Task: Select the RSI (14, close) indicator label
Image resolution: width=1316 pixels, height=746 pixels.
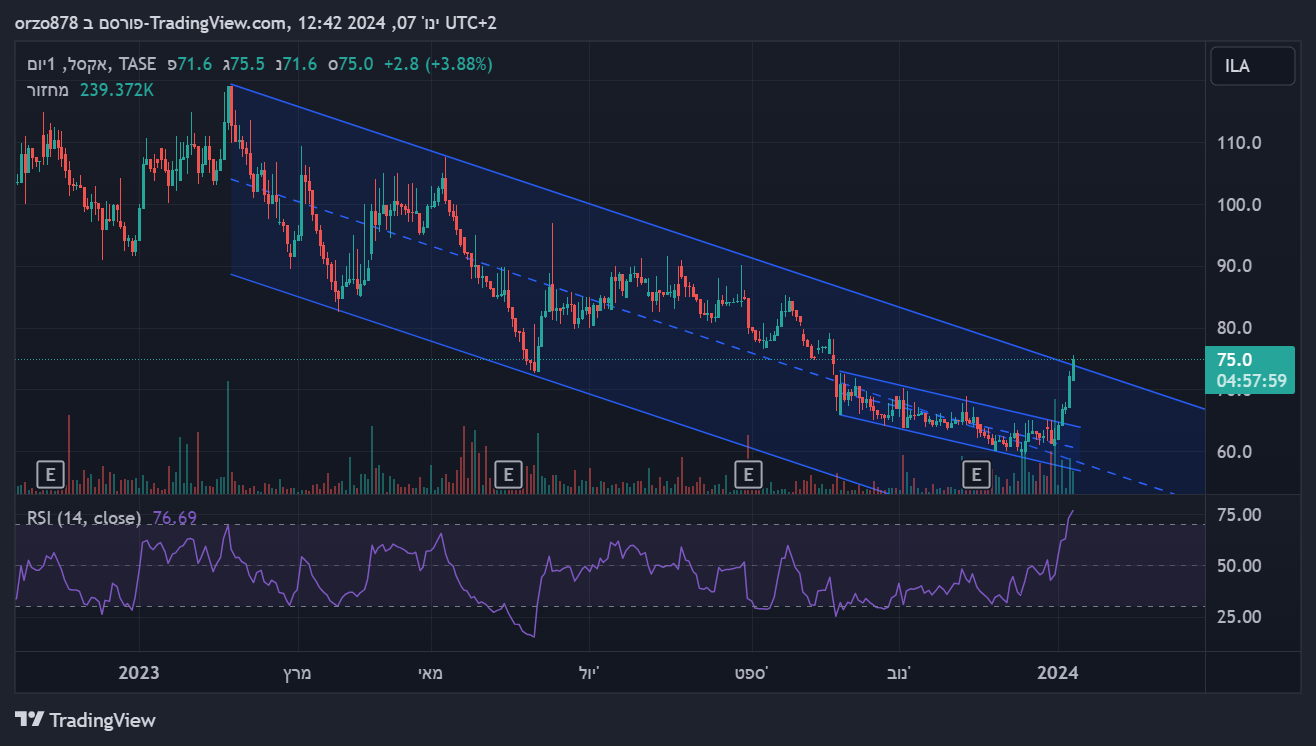Action: click(84, 518)
